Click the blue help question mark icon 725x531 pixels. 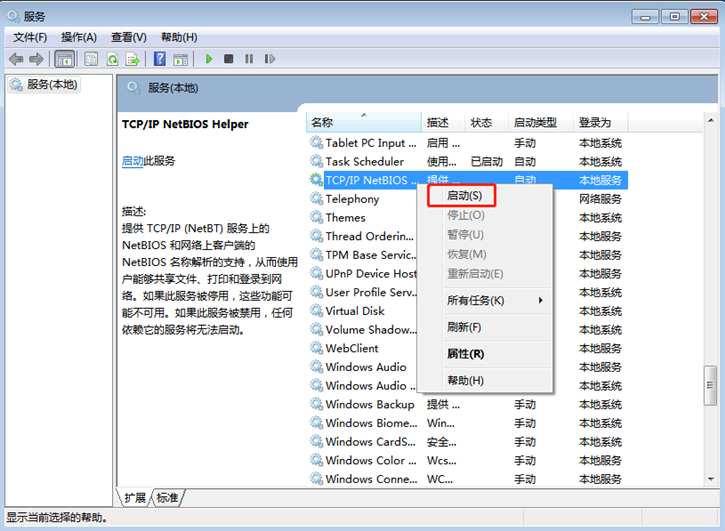pyautogui.click(x=159, y=59)
